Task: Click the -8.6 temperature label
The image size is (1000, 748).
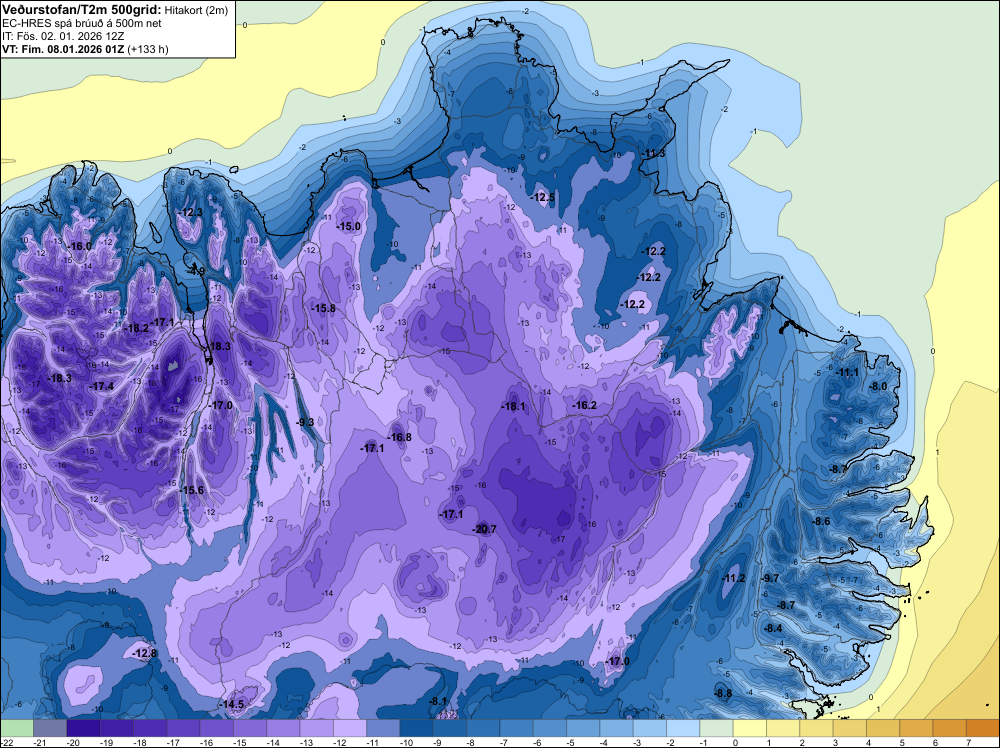Action: point(821,521)
